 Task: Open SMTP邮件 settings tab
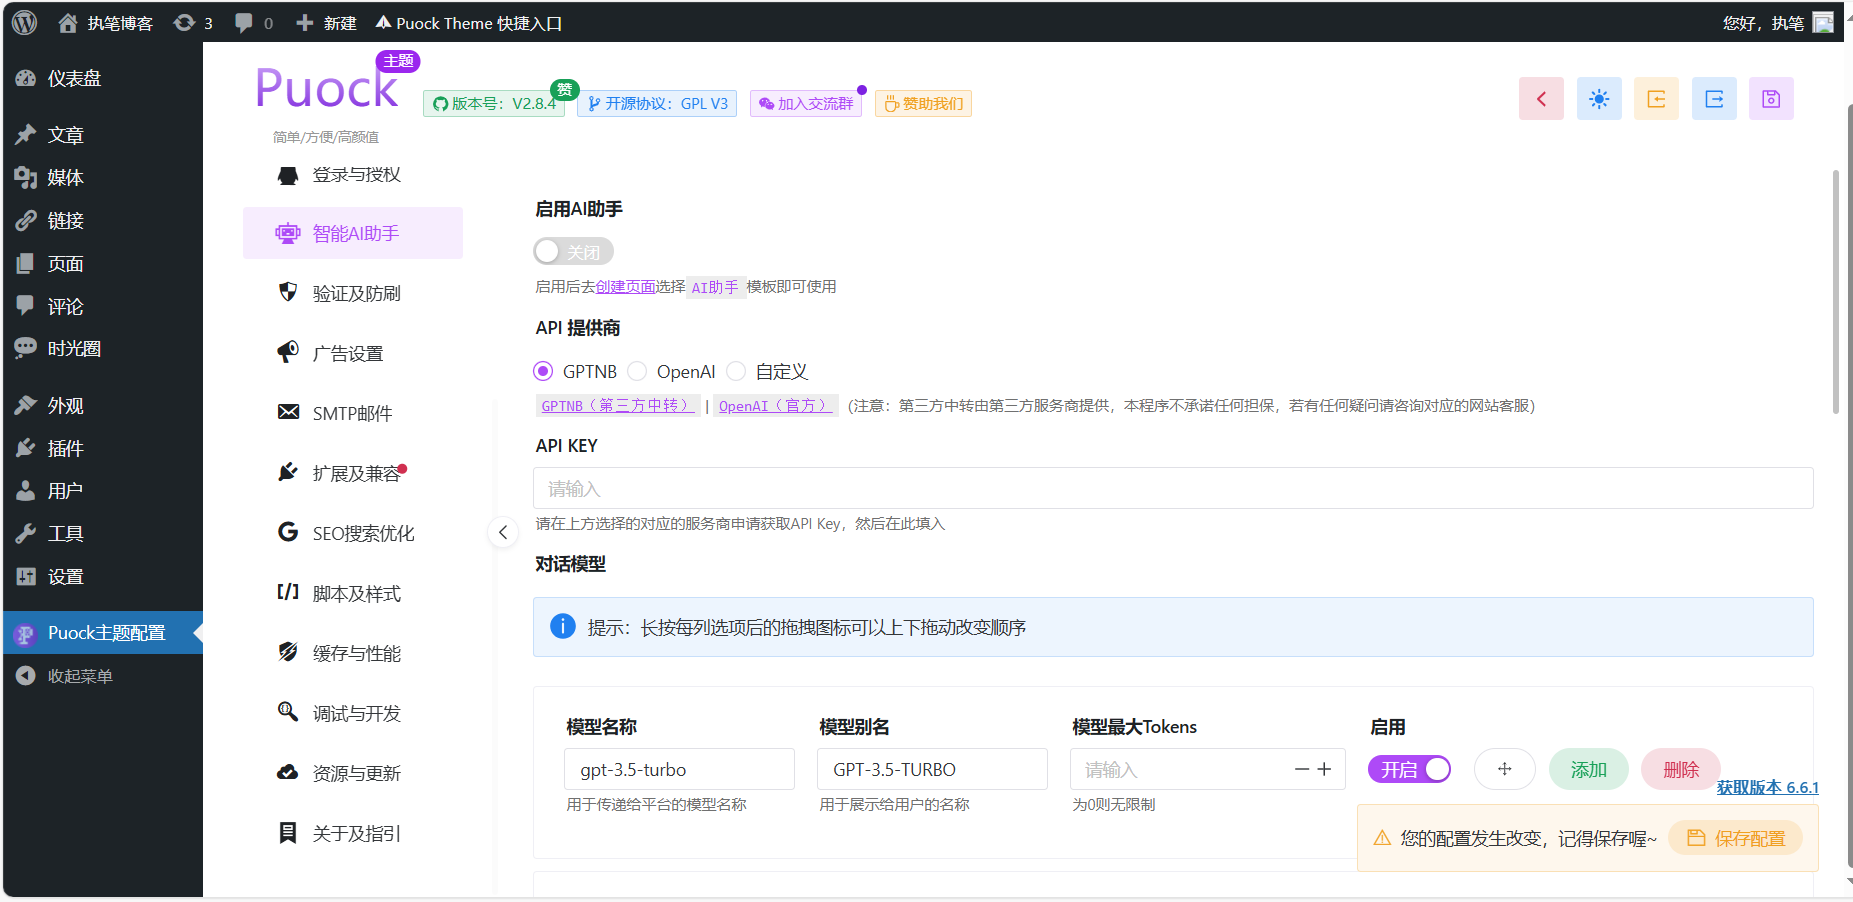[x=353, y=413]
